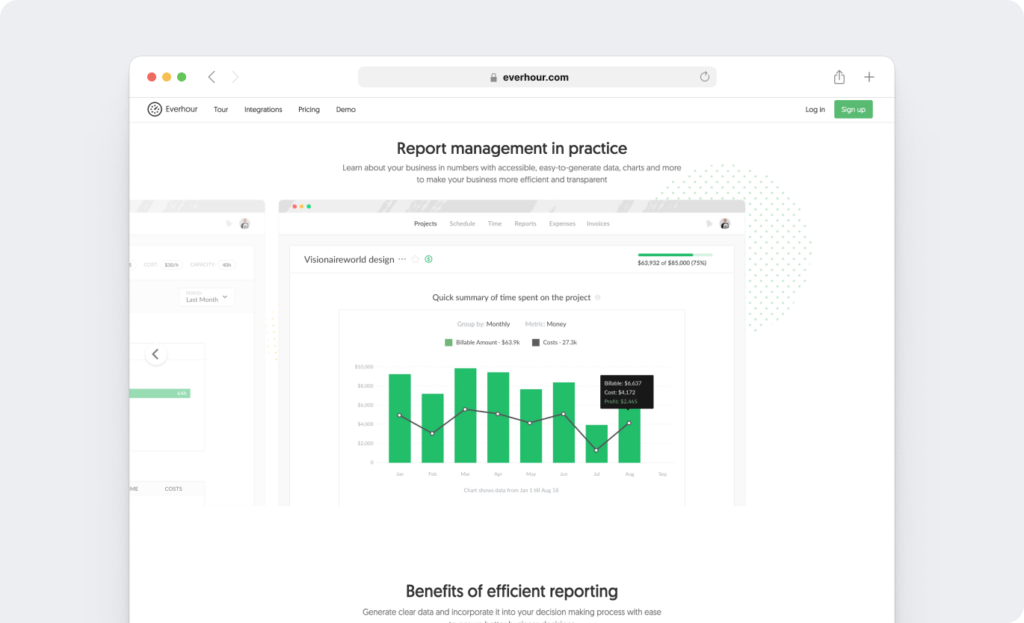Click the green billing icon beside Visionaireworld design

tap(427, 259)
